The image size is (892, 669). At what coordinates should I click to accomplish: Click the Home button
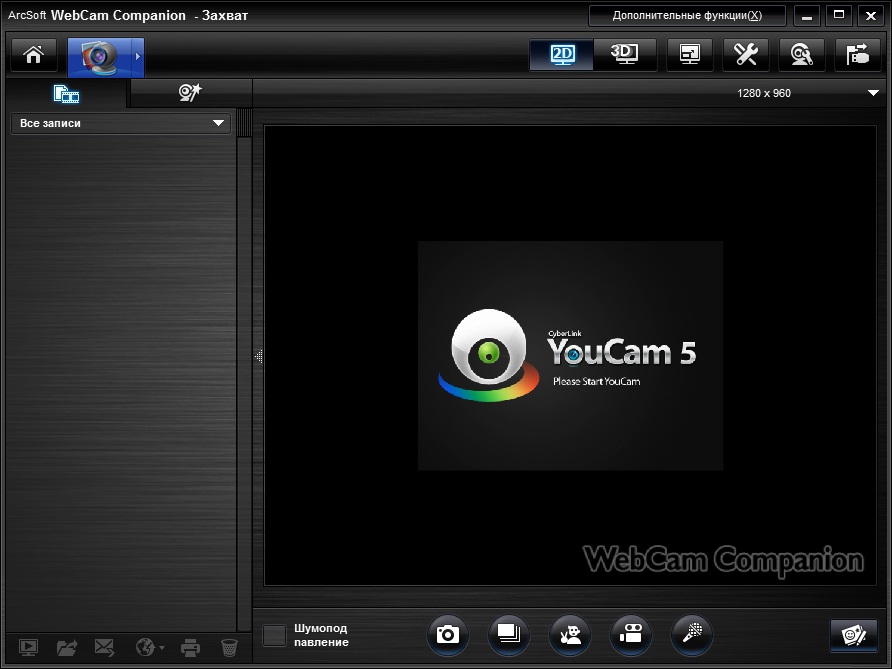pyautogui.click(x=33, y=55)
